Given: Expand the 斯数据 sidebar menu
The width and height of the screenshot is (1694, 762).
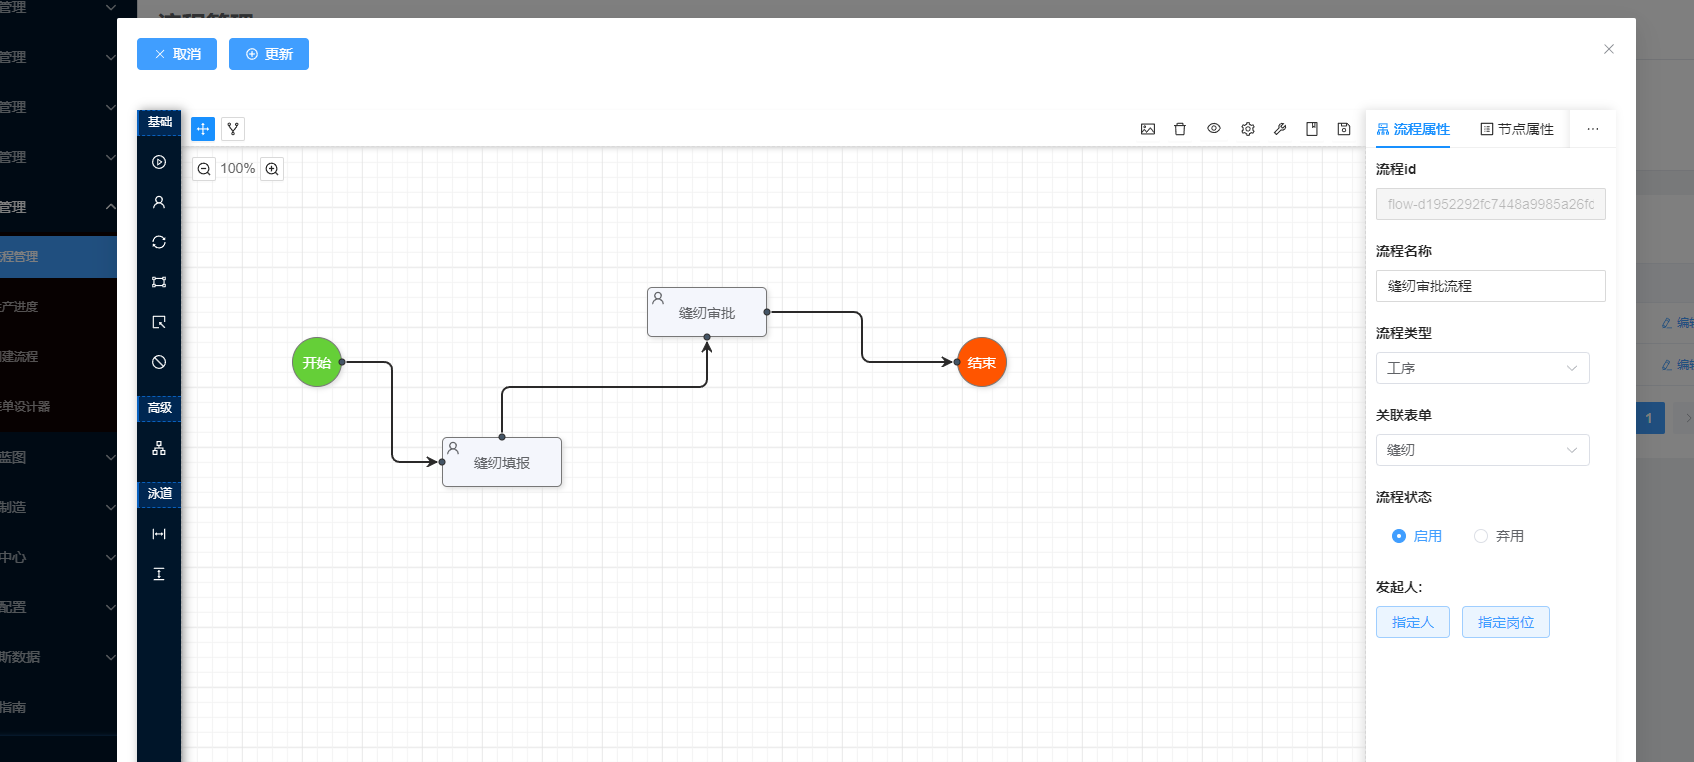Looking at the screenshot, I should (58, 657).
